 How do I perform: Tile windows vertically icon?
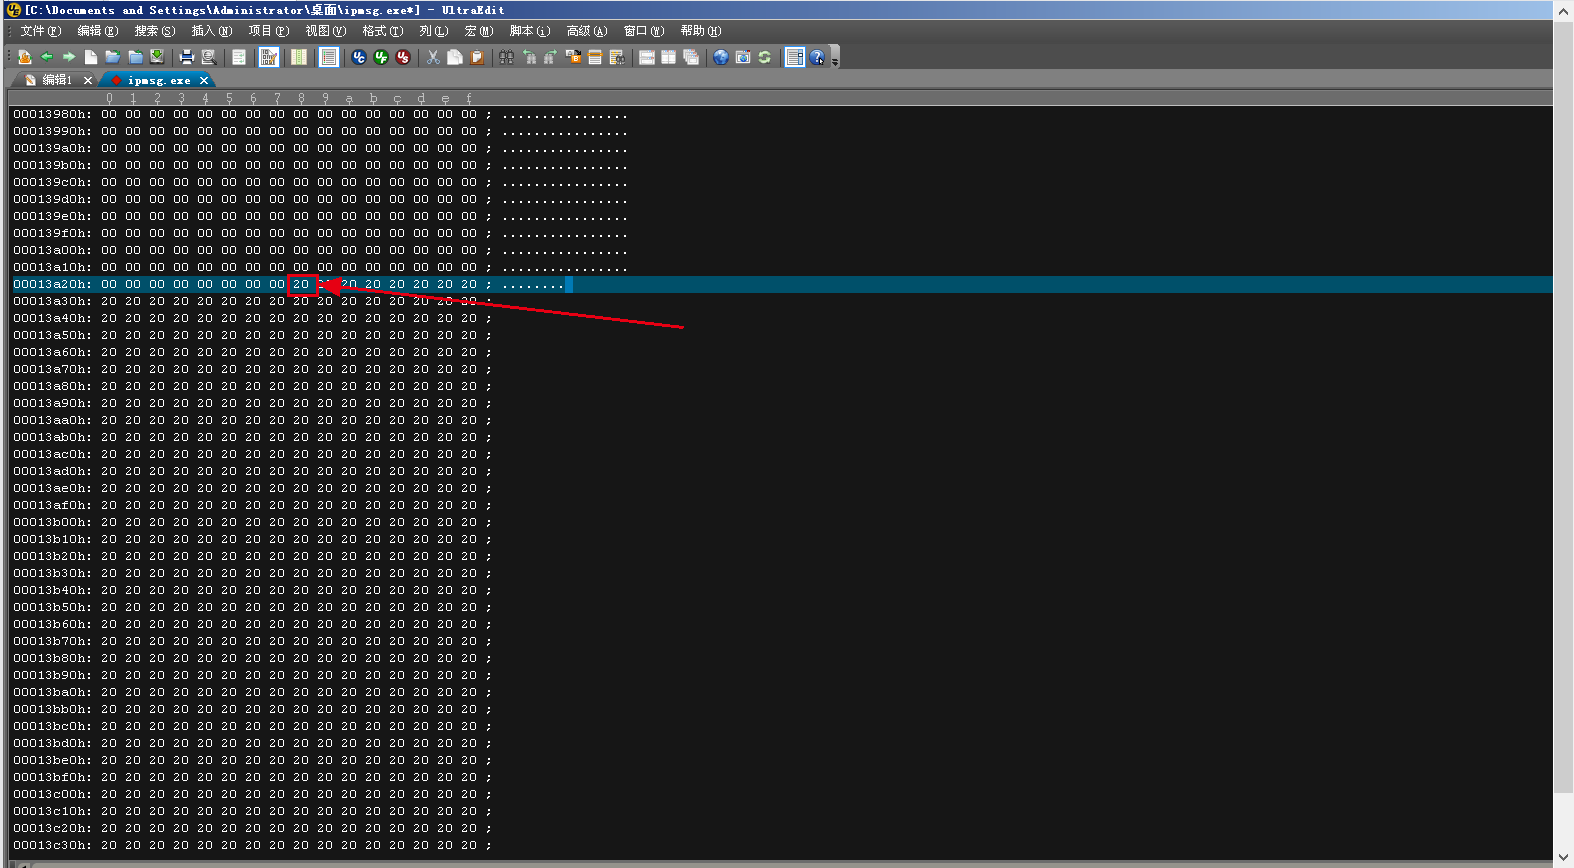[668, 57]
